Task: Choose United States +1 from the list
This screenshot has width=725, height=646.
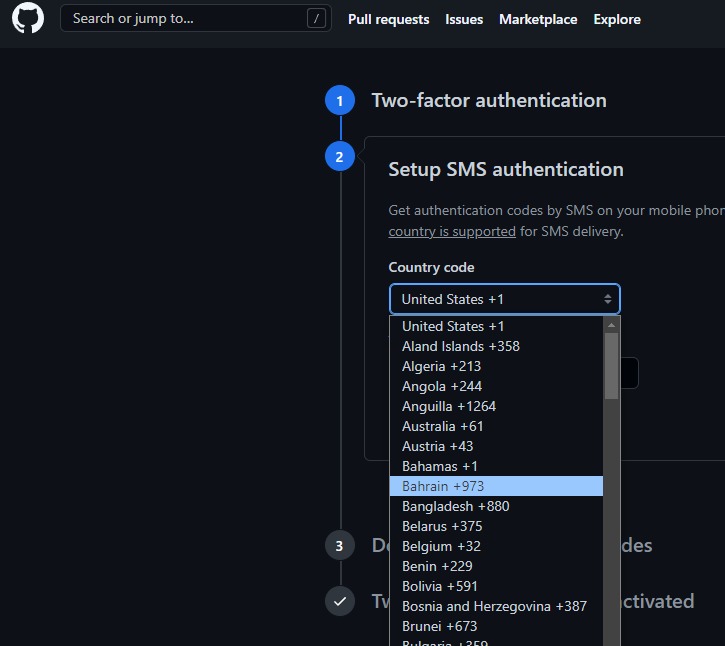Action: point(496,326)
